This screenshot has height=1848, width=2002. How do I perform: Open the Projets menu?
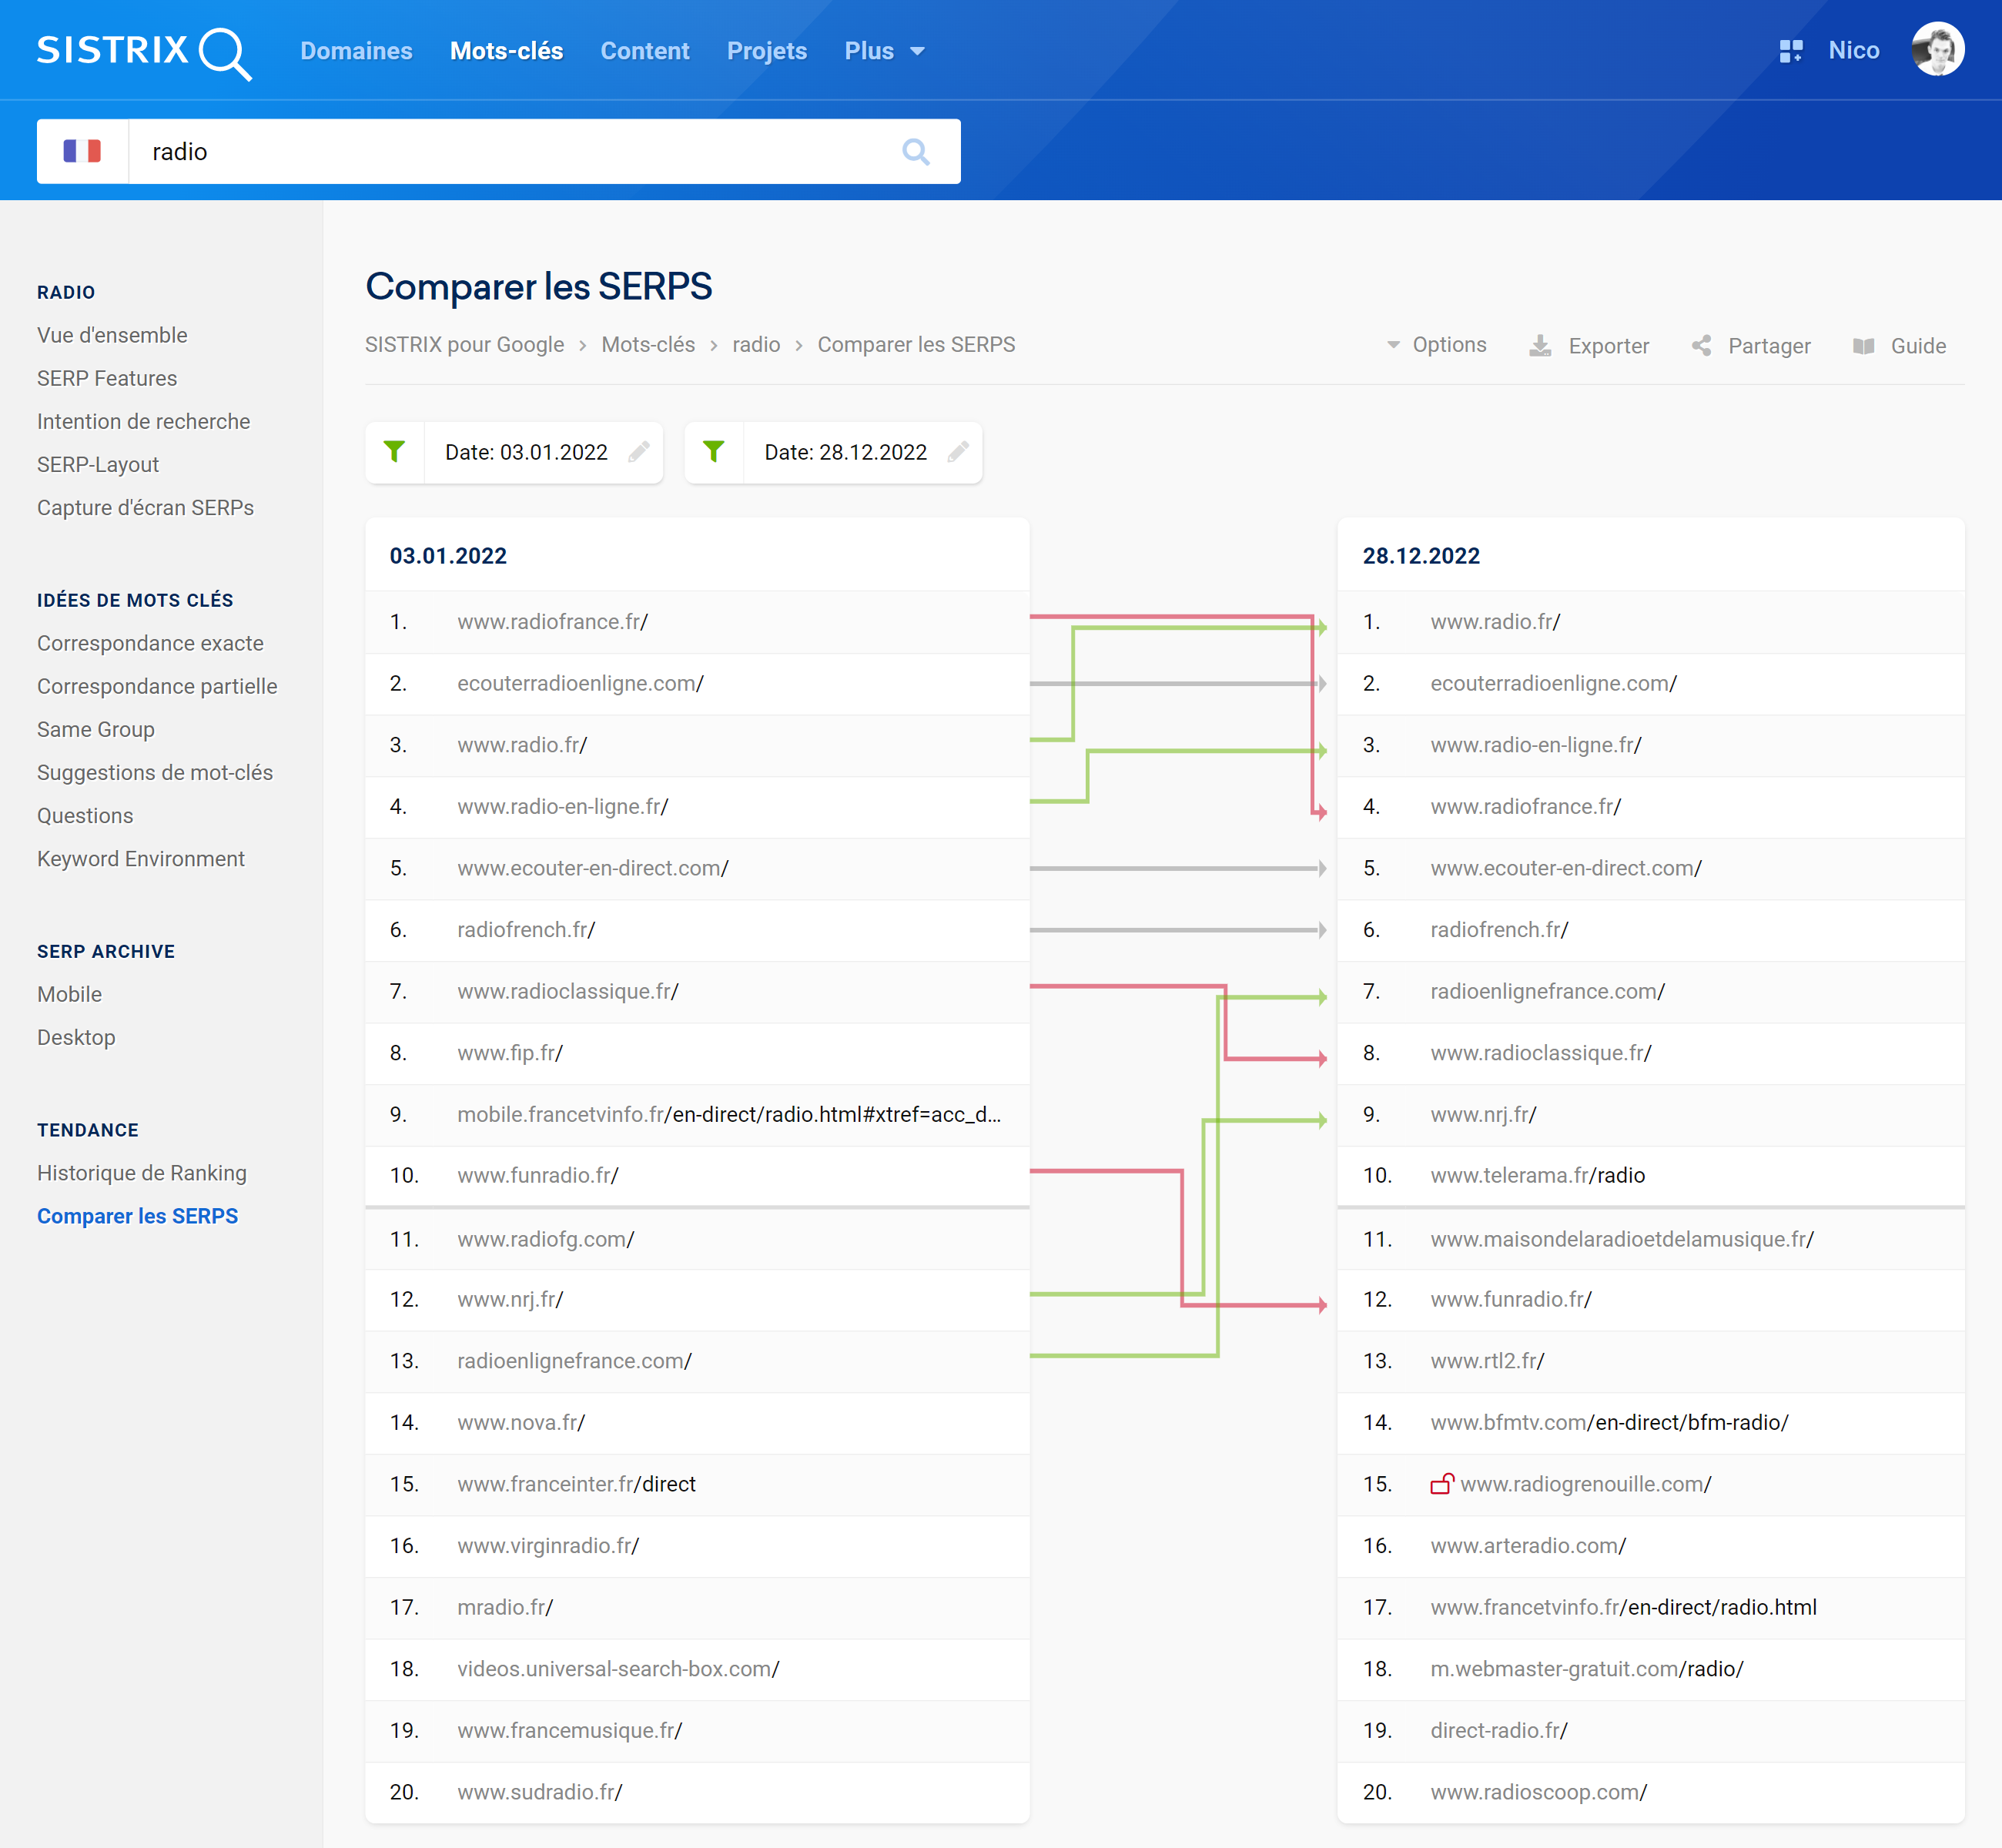766,51
